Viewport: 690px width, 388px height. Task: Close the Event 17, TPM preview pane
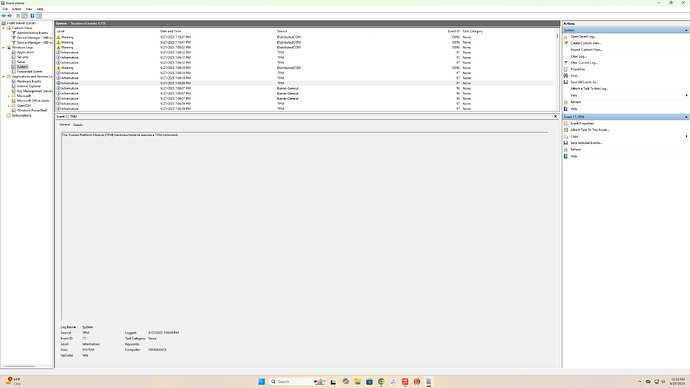coord(555,117)
